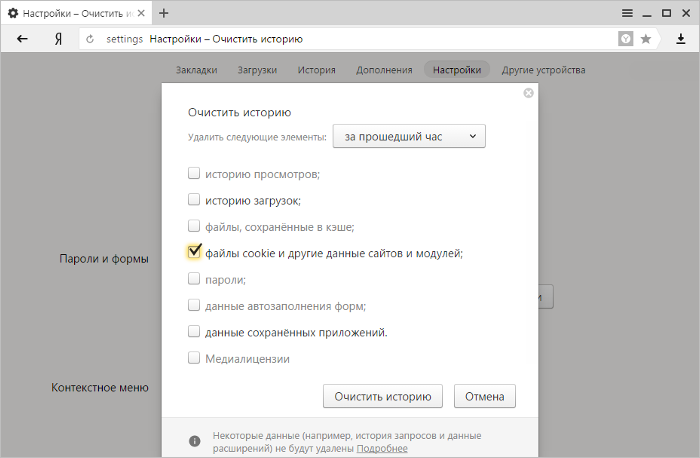Uncheck 'файлы cookie и другие данные сайтов' checkbox

pos(194,252)
